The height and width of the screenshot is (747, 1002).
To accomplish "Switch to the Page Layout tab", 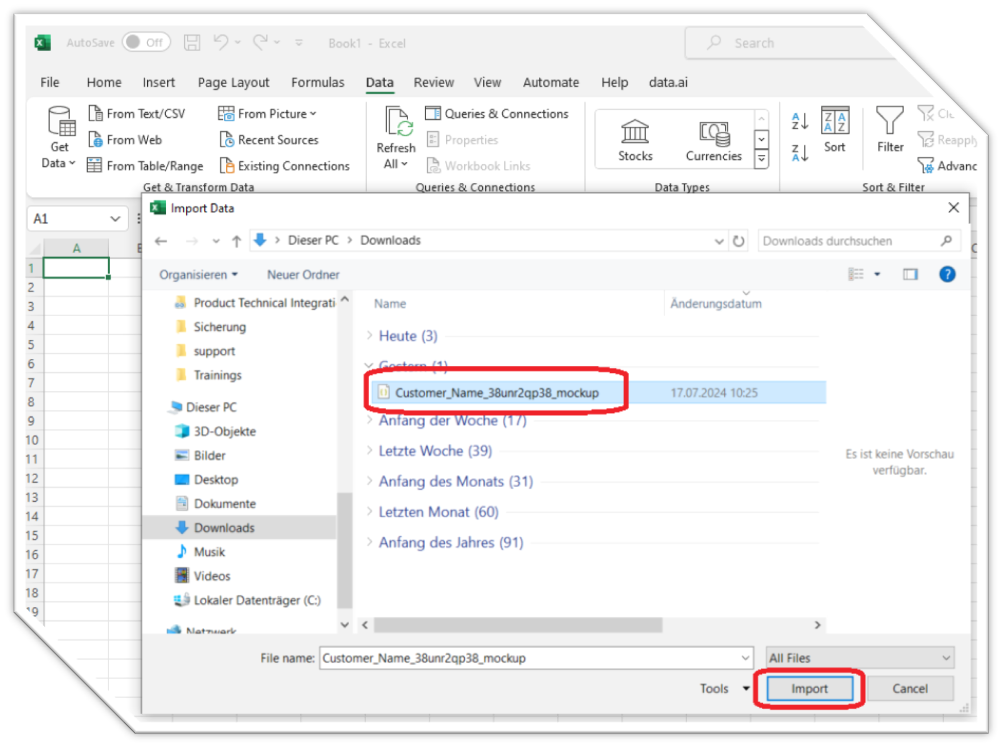I will pyautogui.click(x=233, y=83).
